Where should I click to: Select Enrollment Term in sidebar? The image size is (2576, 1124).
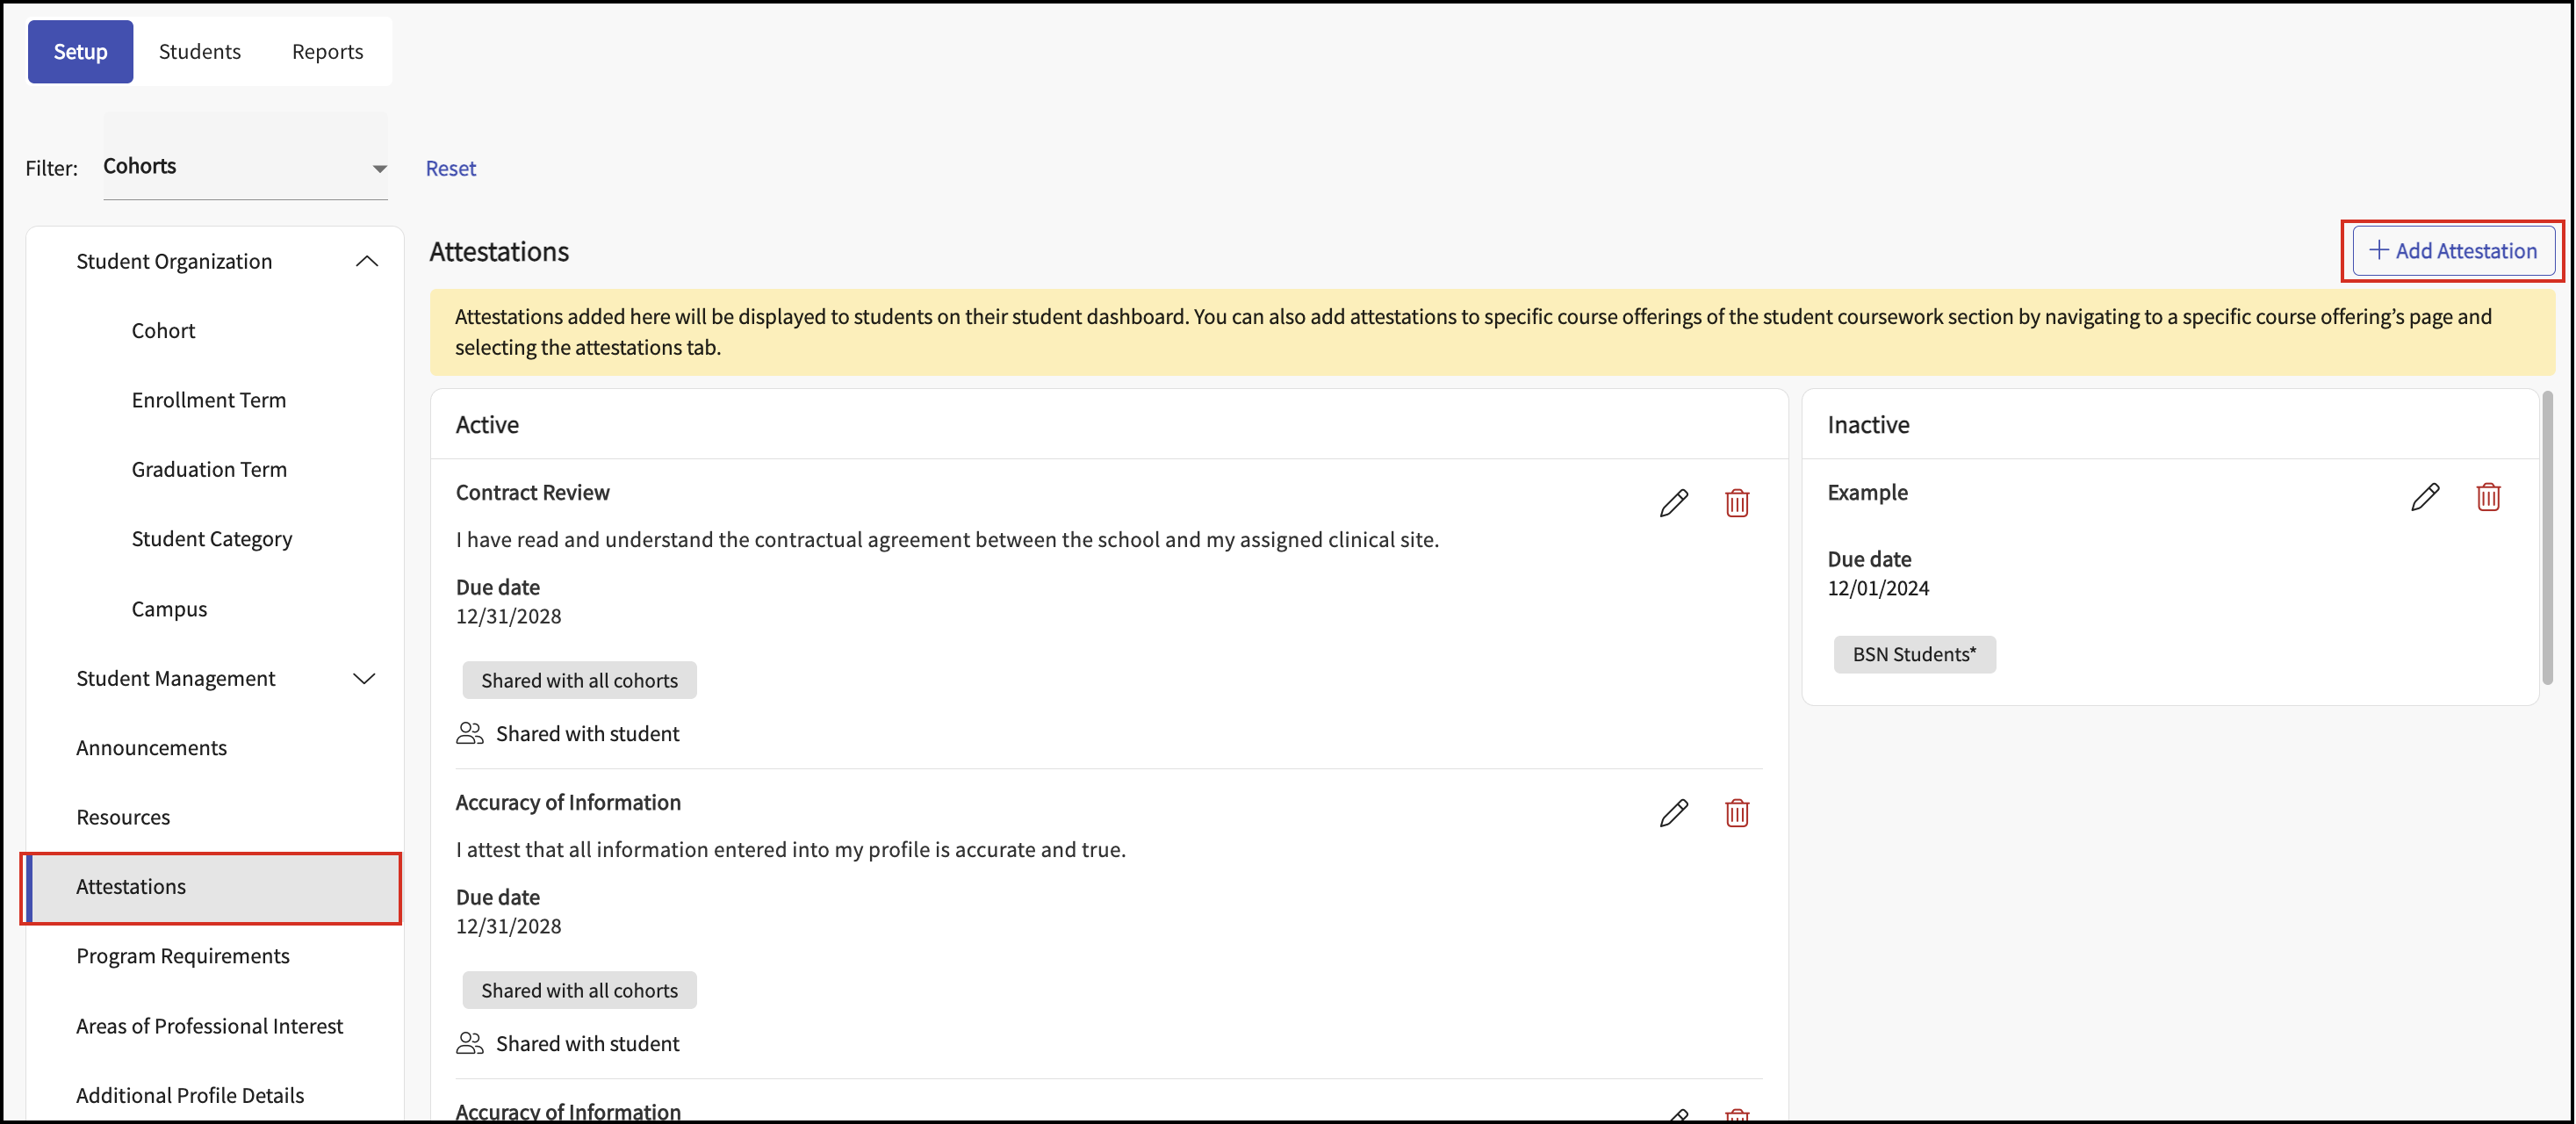coord(209,400)
